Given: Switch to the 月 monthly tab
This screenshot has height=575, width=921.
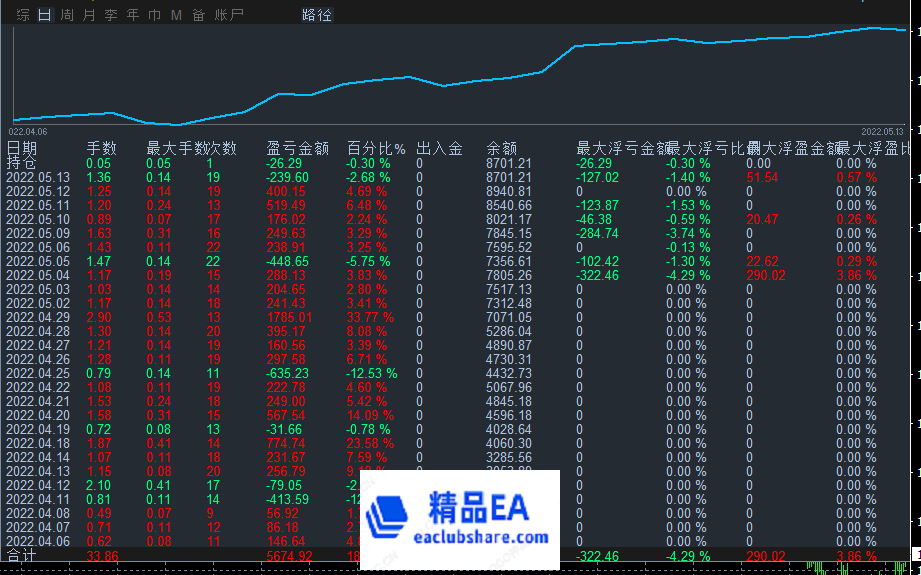Looking at the screenshot, I should tap(89, 15).
